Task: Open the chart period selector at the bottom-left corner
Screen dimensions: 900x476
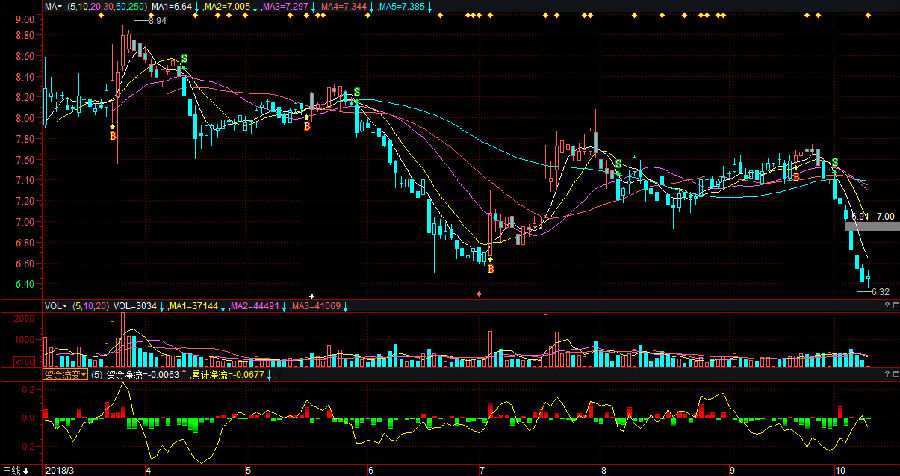Action: 14,471
